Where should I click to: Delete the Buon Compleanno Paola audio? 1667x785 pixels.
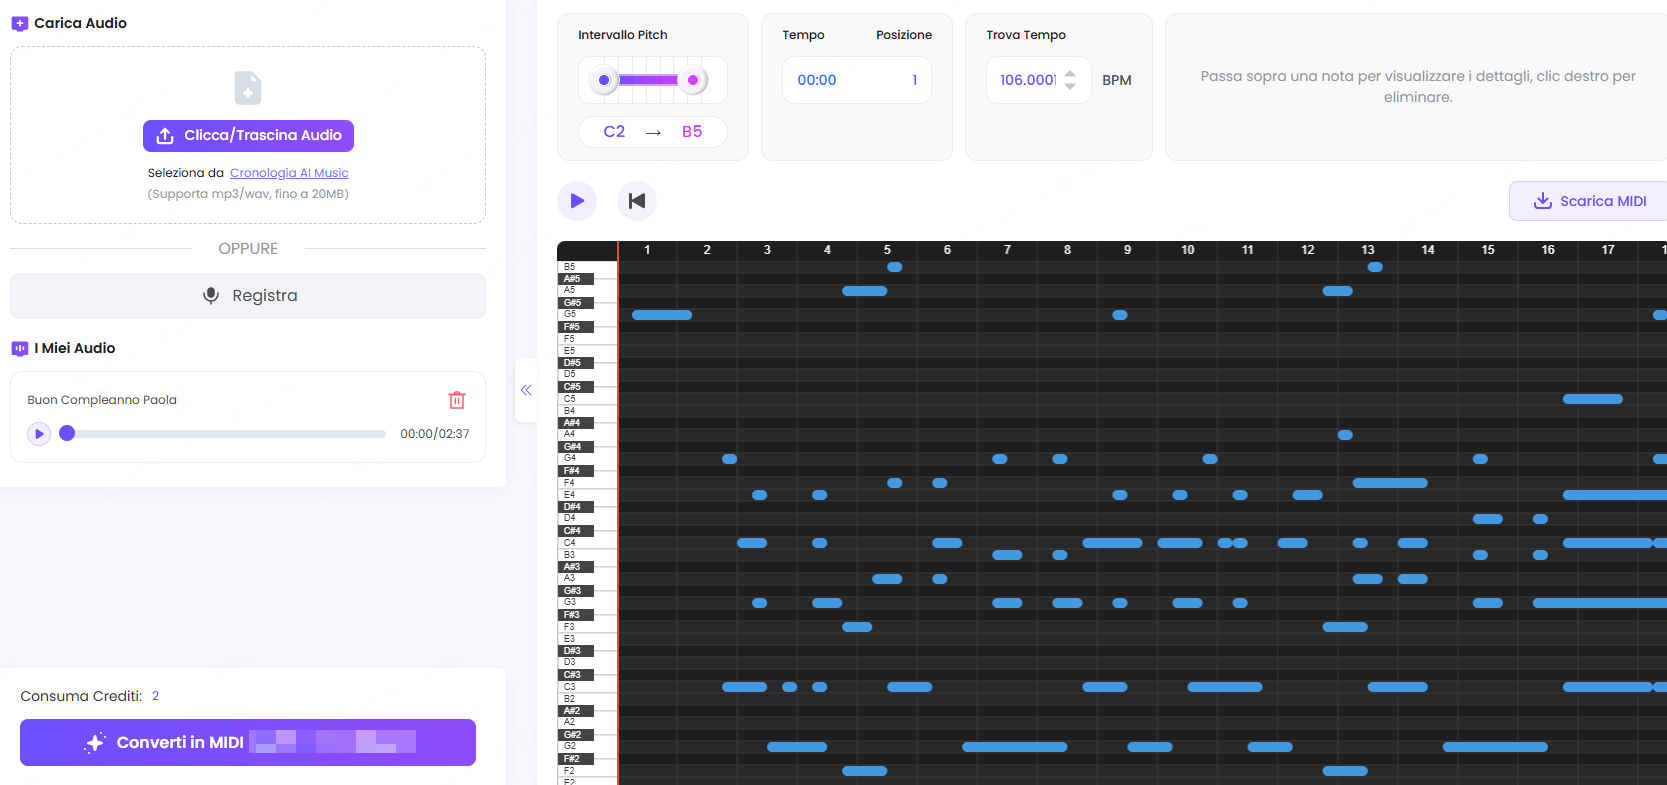coord(457,400)
